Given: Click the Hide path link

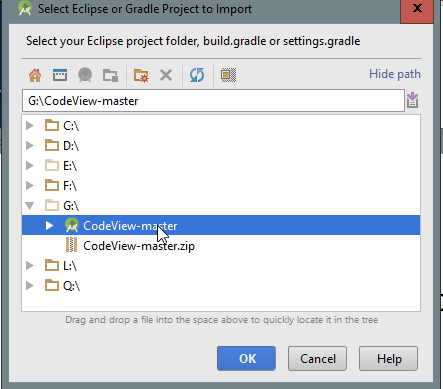Looking at the screenshot, I should point(395,74).
